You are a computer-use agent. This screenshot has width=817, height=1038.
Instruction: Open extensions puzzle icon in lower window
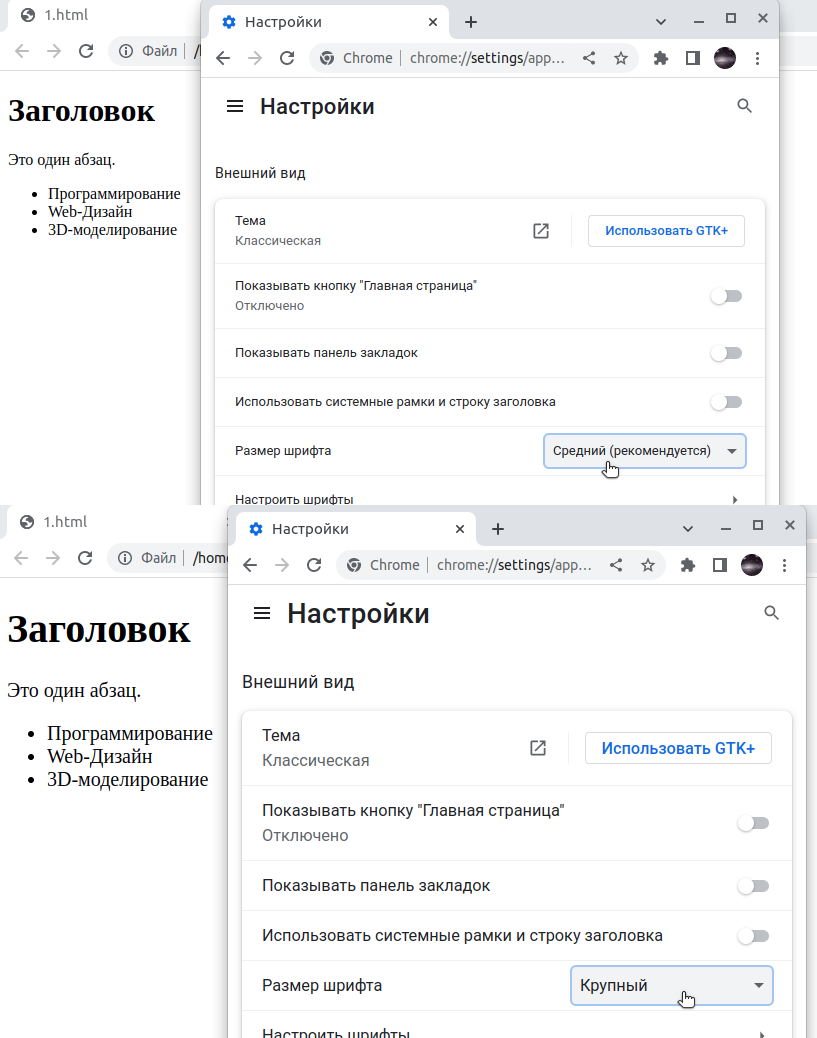point(688,565)
